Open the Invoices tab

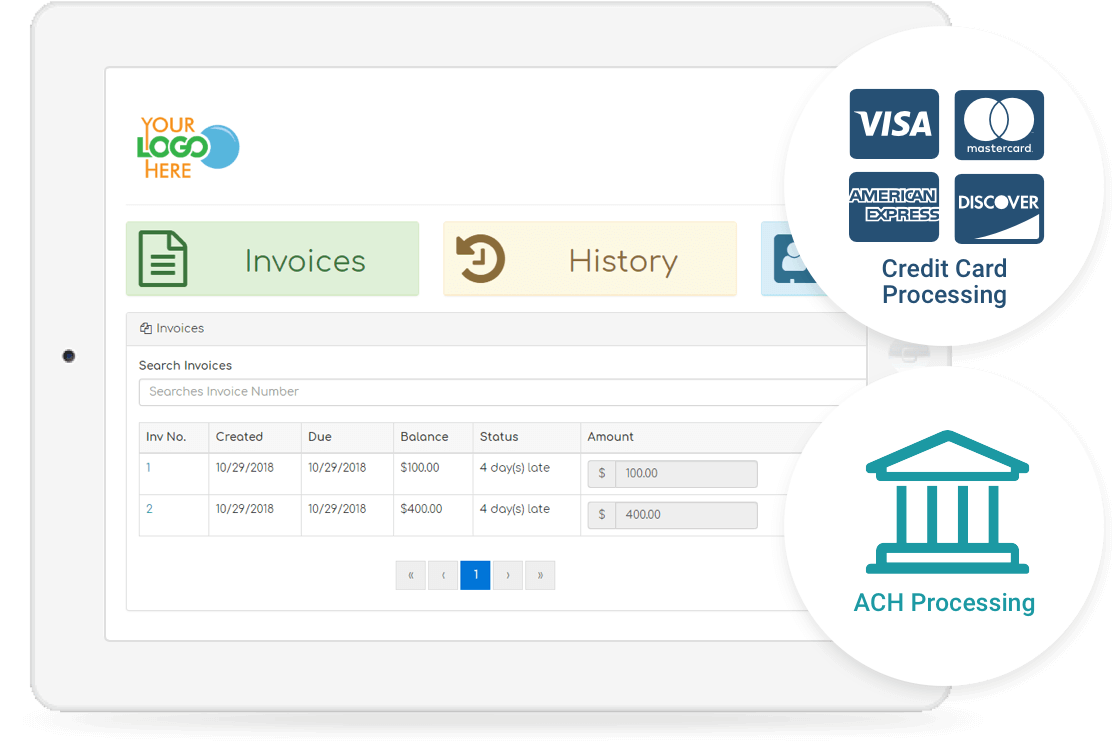coord(272,259)
